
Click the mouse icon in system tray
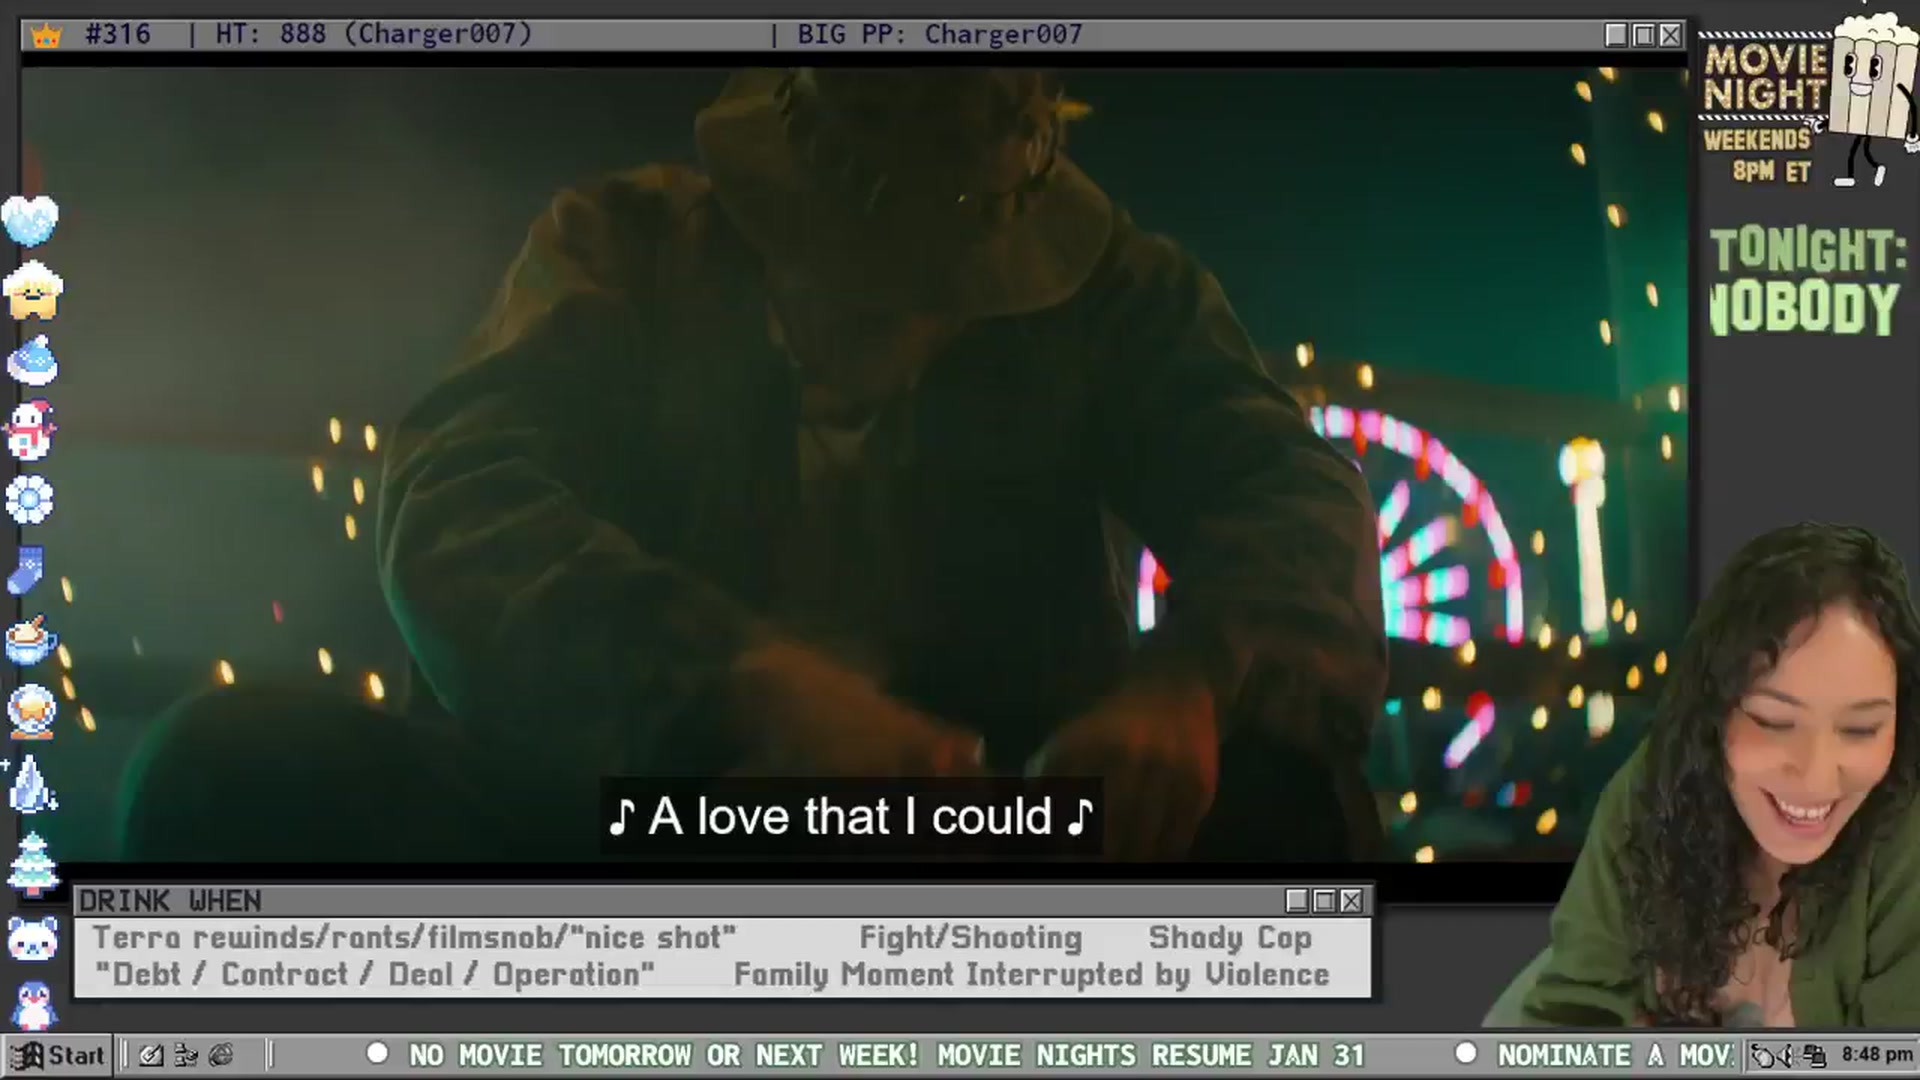click(x=1765, y=1056)
